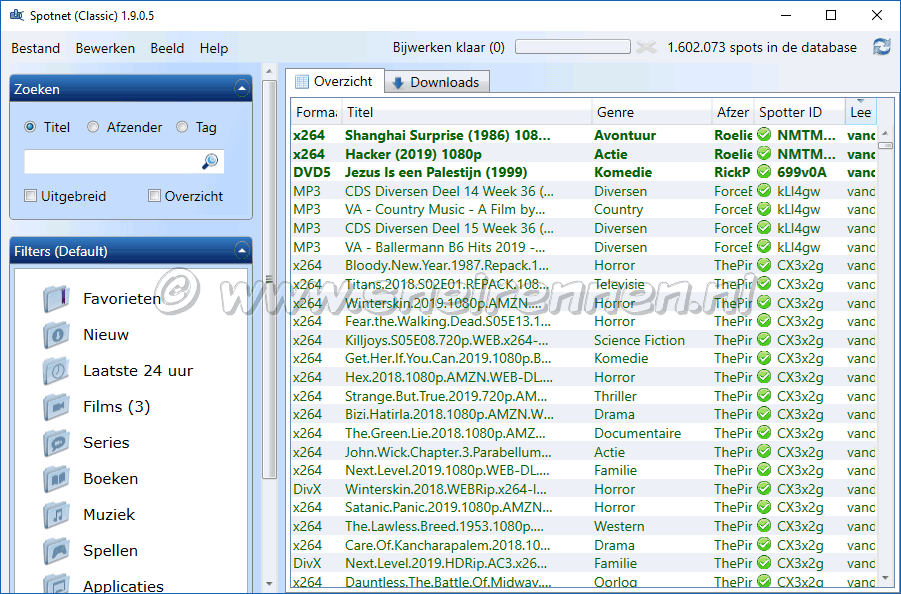The image size is (901, 594).
Task: Click the sidebar vertical scrollbar thumb
Action: point(269,280)
